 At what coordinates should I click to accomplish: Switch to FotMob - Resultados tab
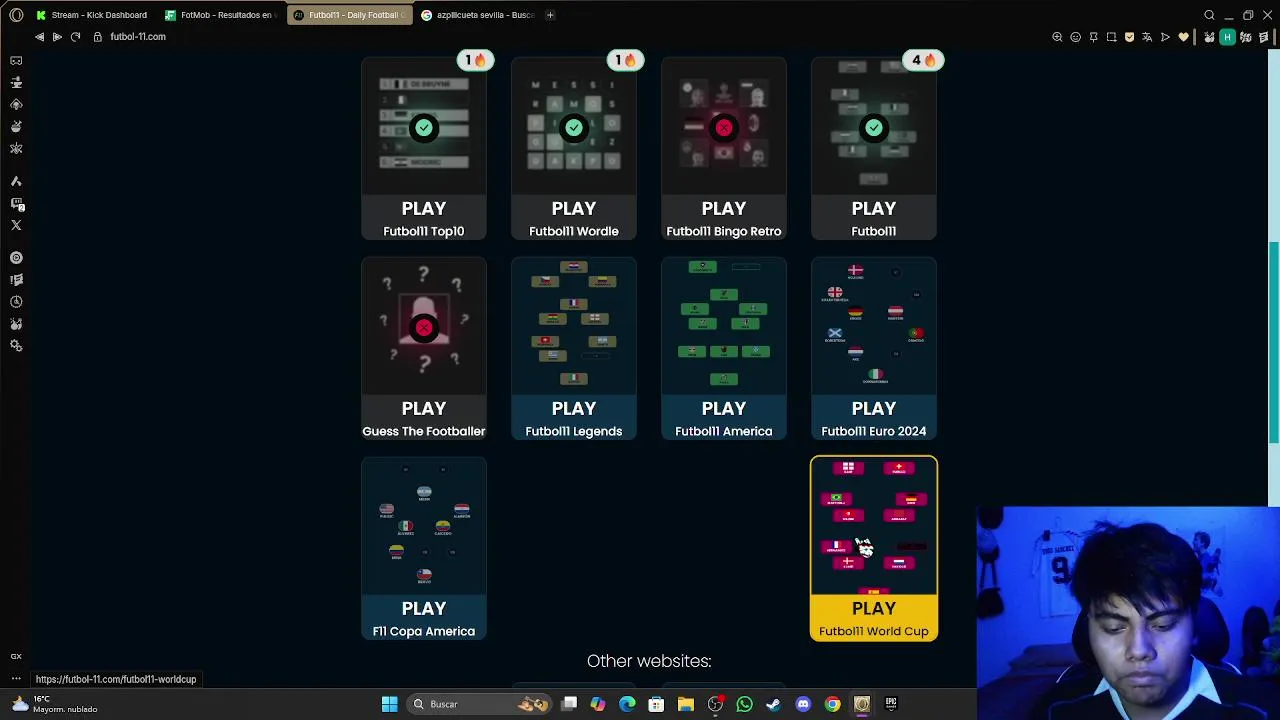pos(221,15)
